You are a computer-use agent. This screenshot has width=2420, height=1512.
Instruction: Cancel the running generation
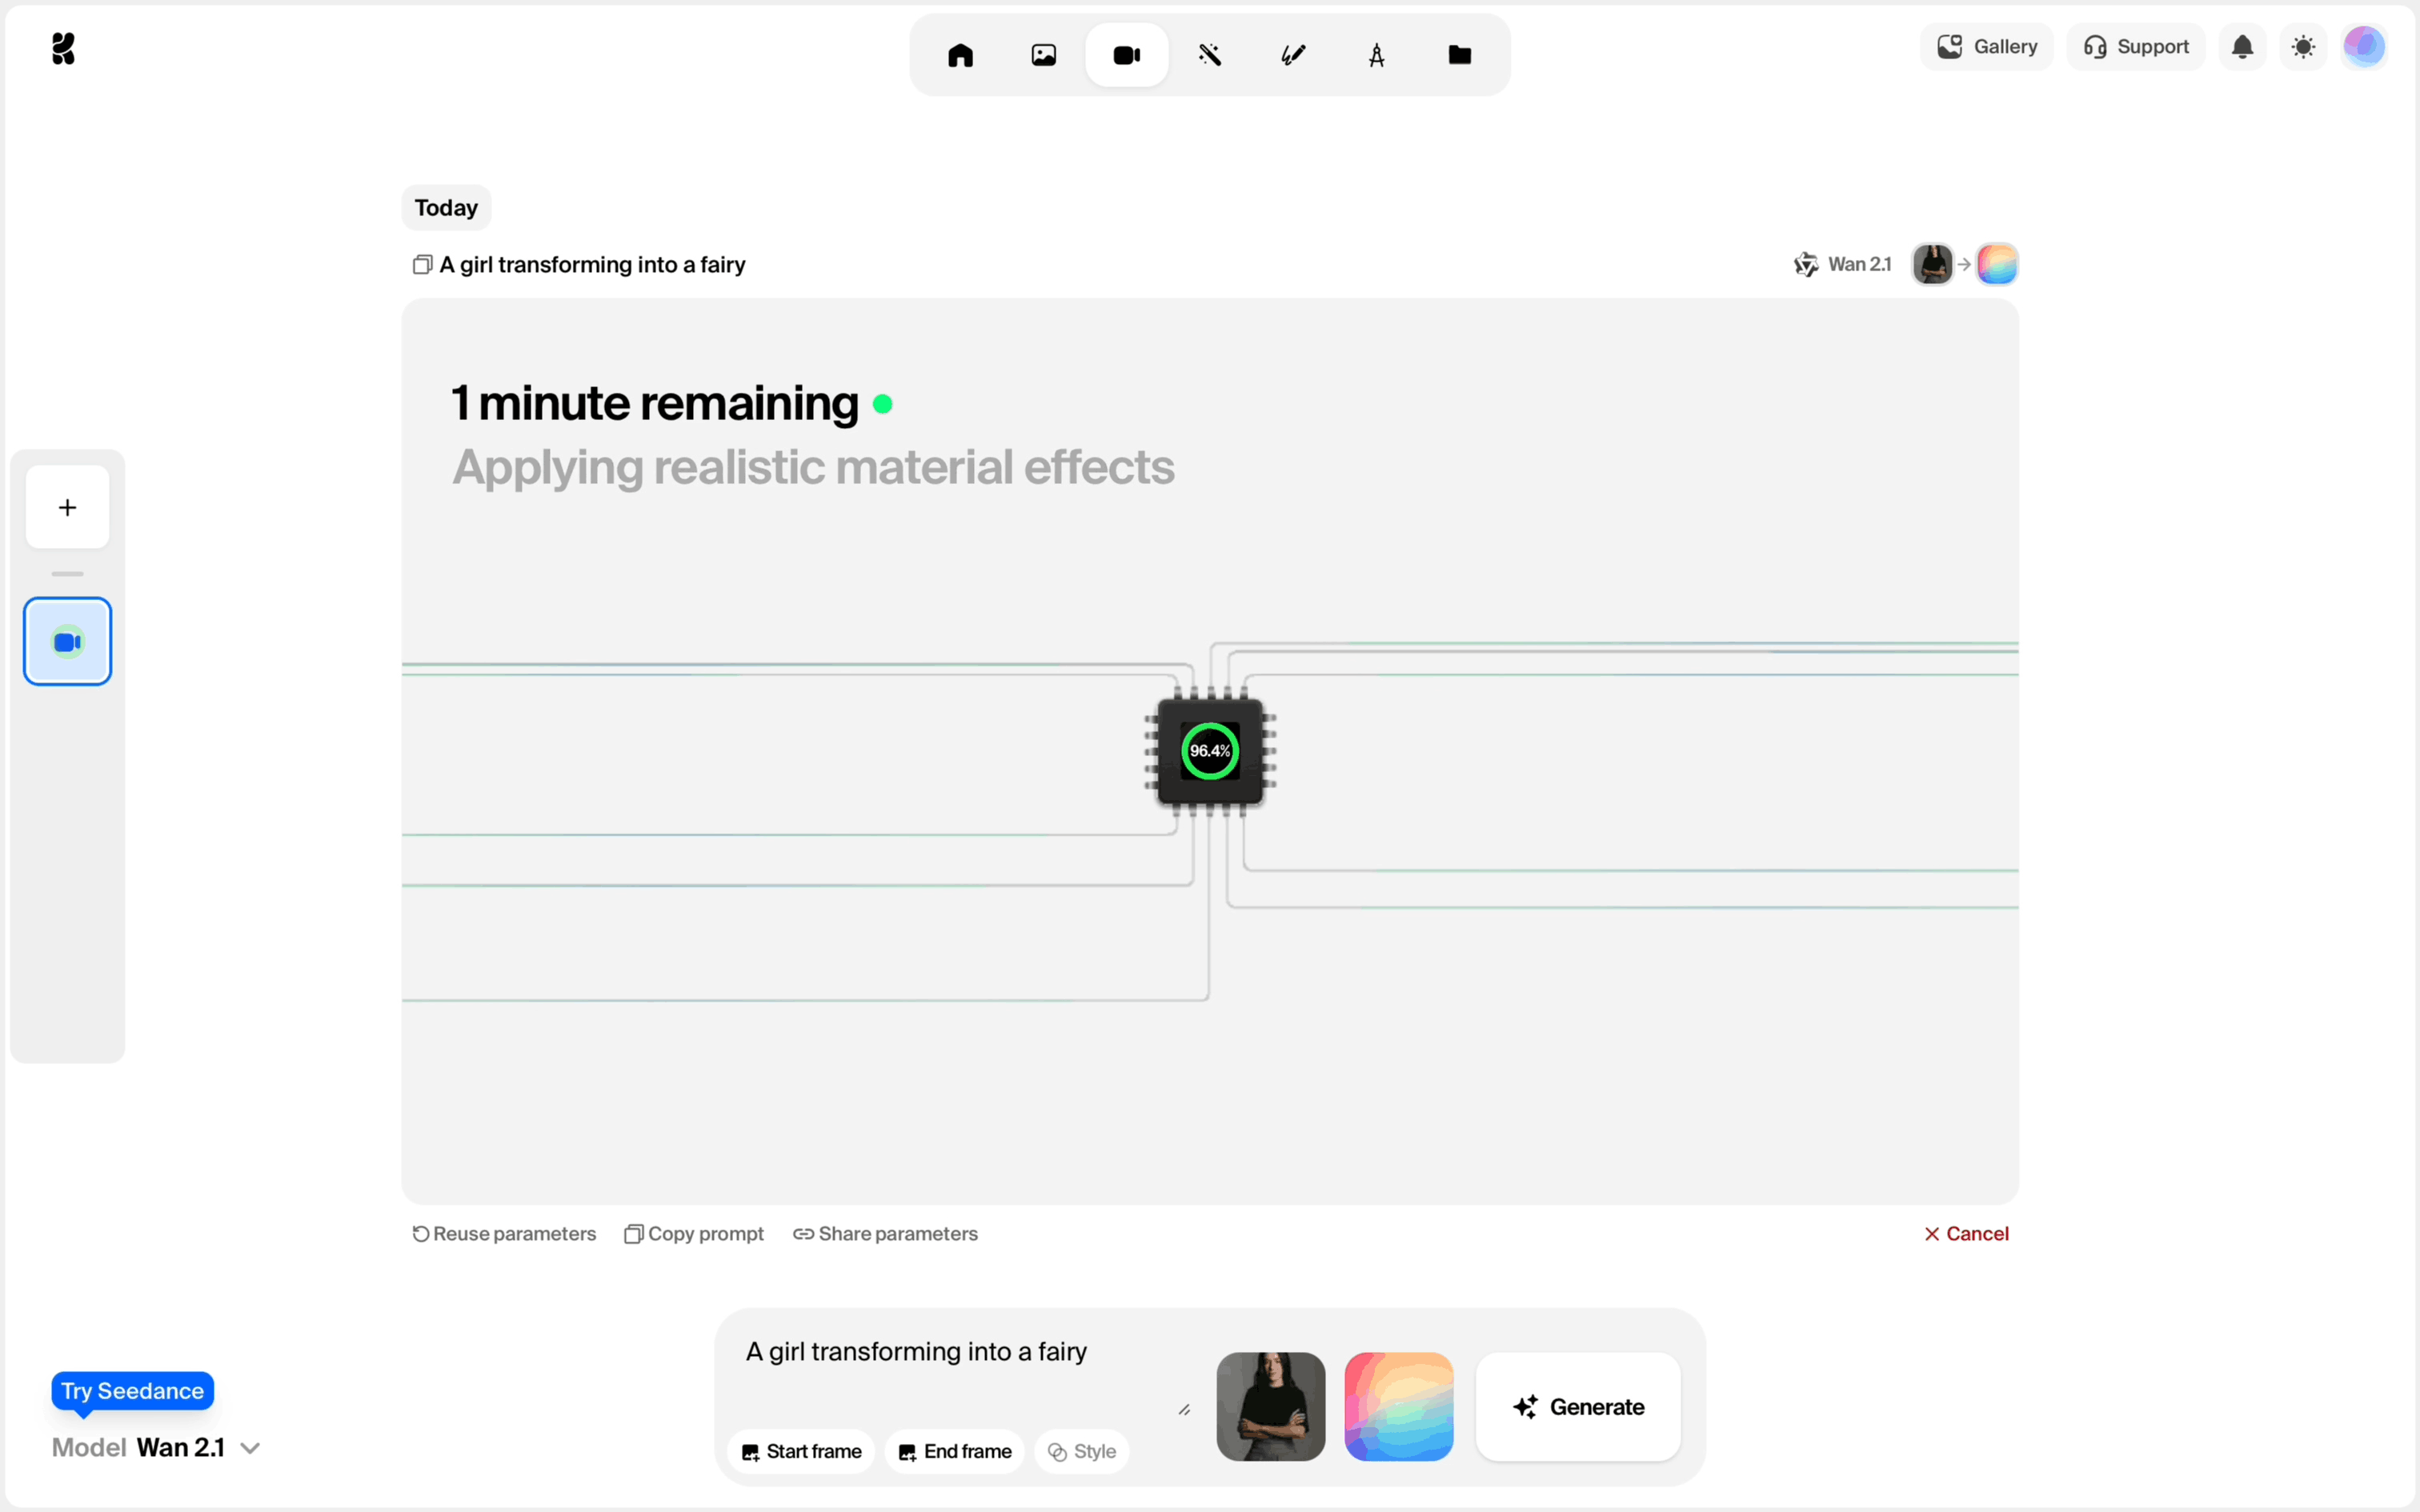click(x=1966, y=1233)
